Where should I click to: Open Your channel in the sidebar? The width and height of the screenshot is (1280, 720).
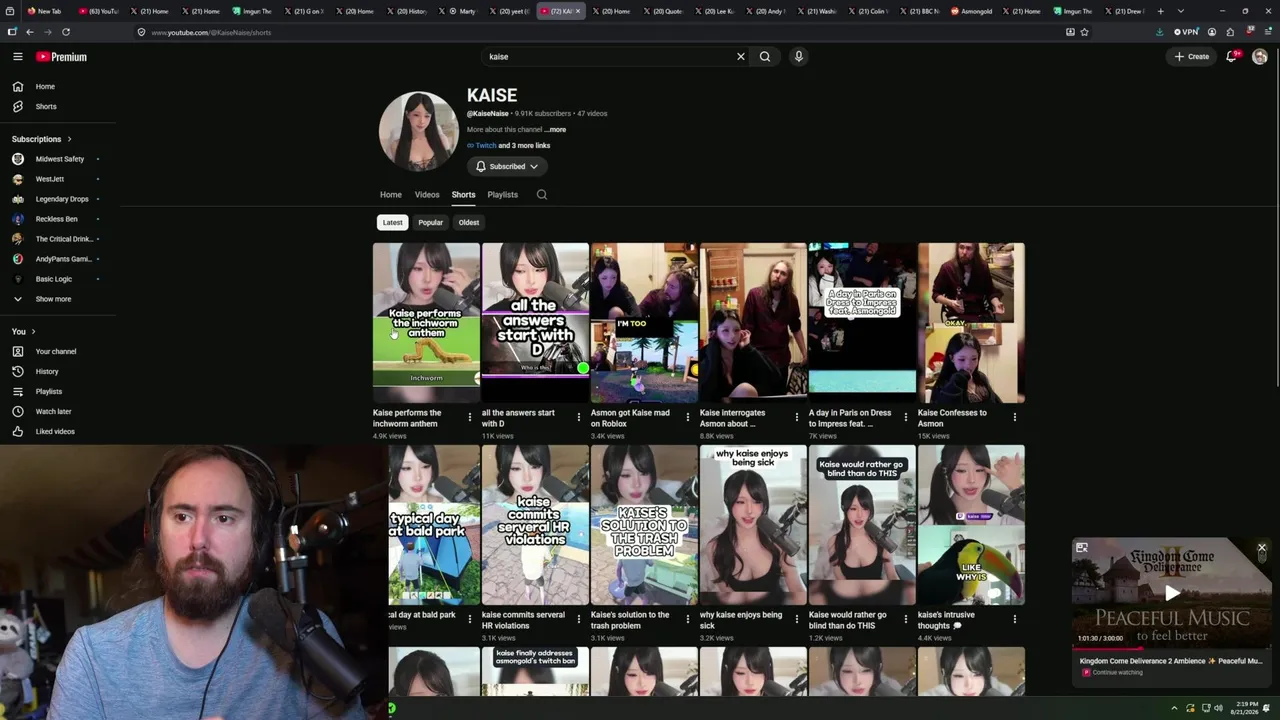pyautogui.click(x=58, y=351)
